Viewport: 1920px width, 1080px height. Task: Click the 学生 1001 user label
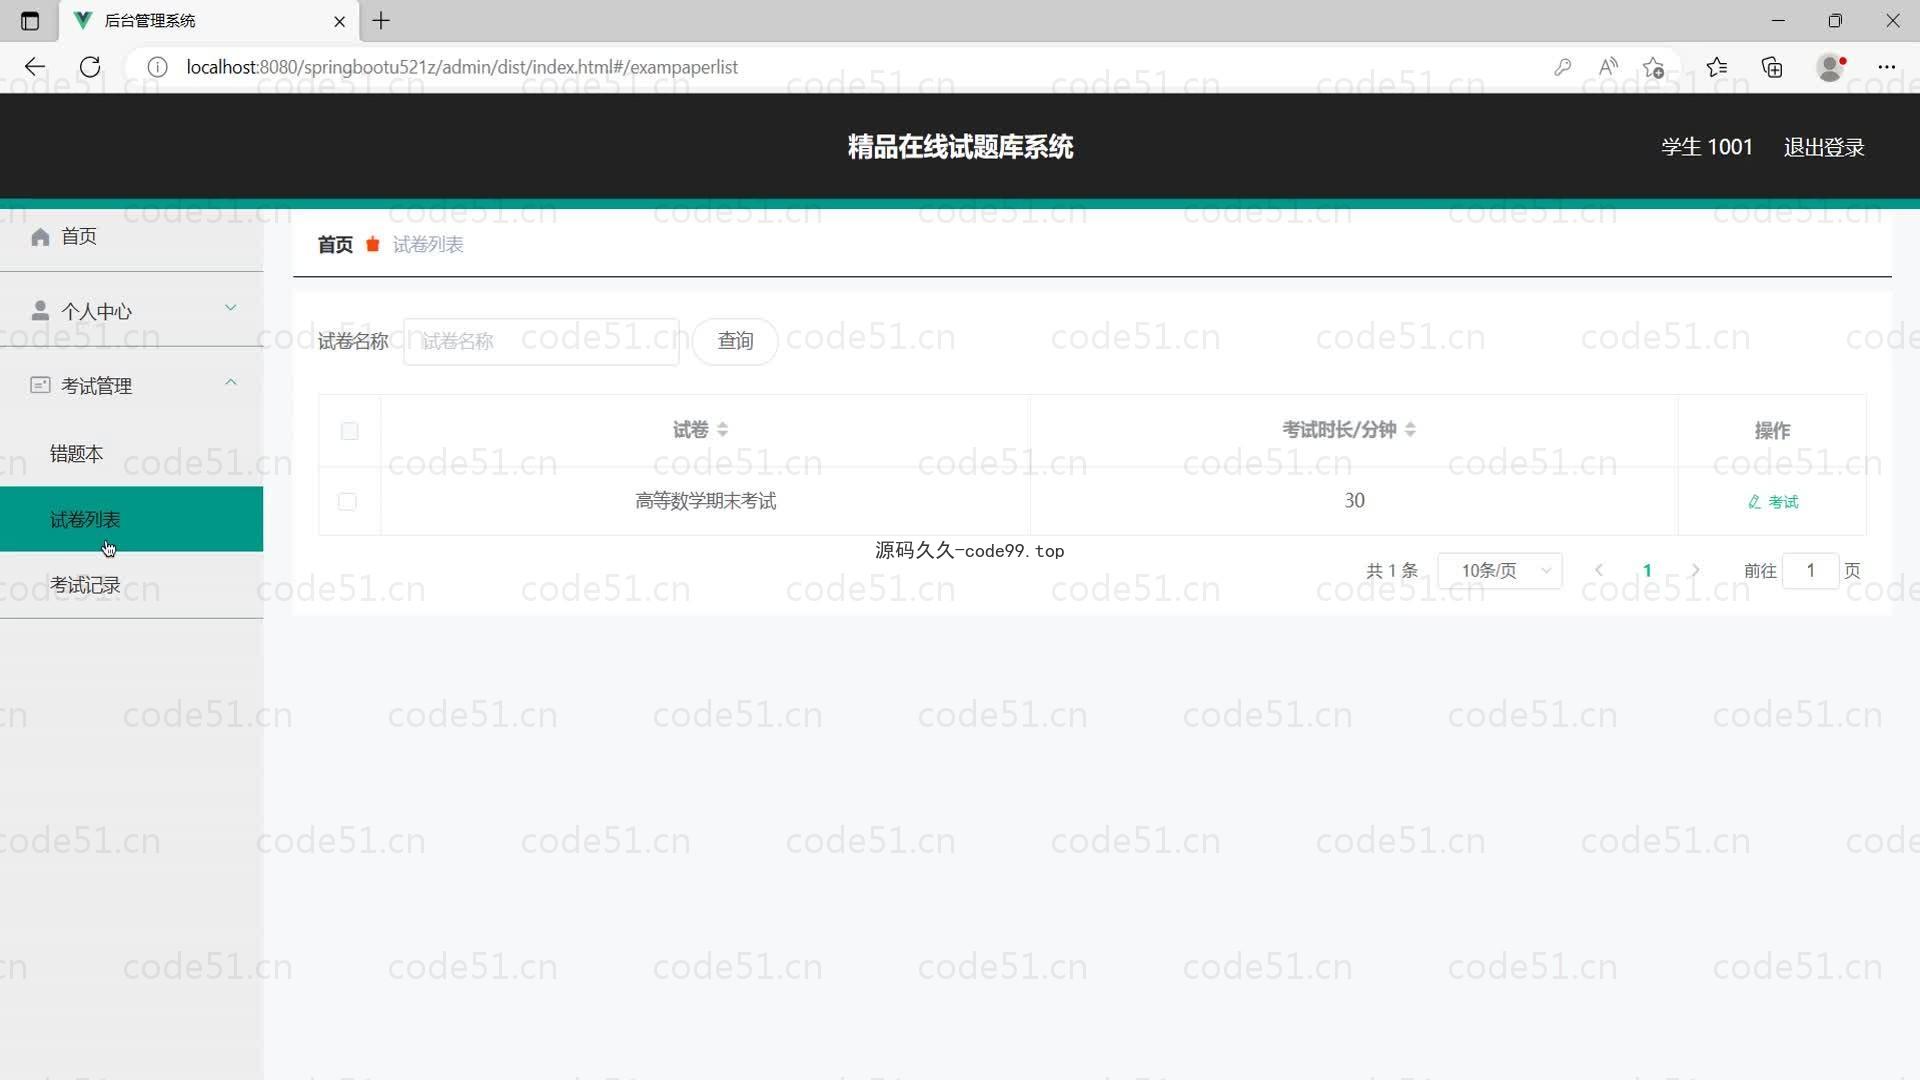[x=1706, y=147]
